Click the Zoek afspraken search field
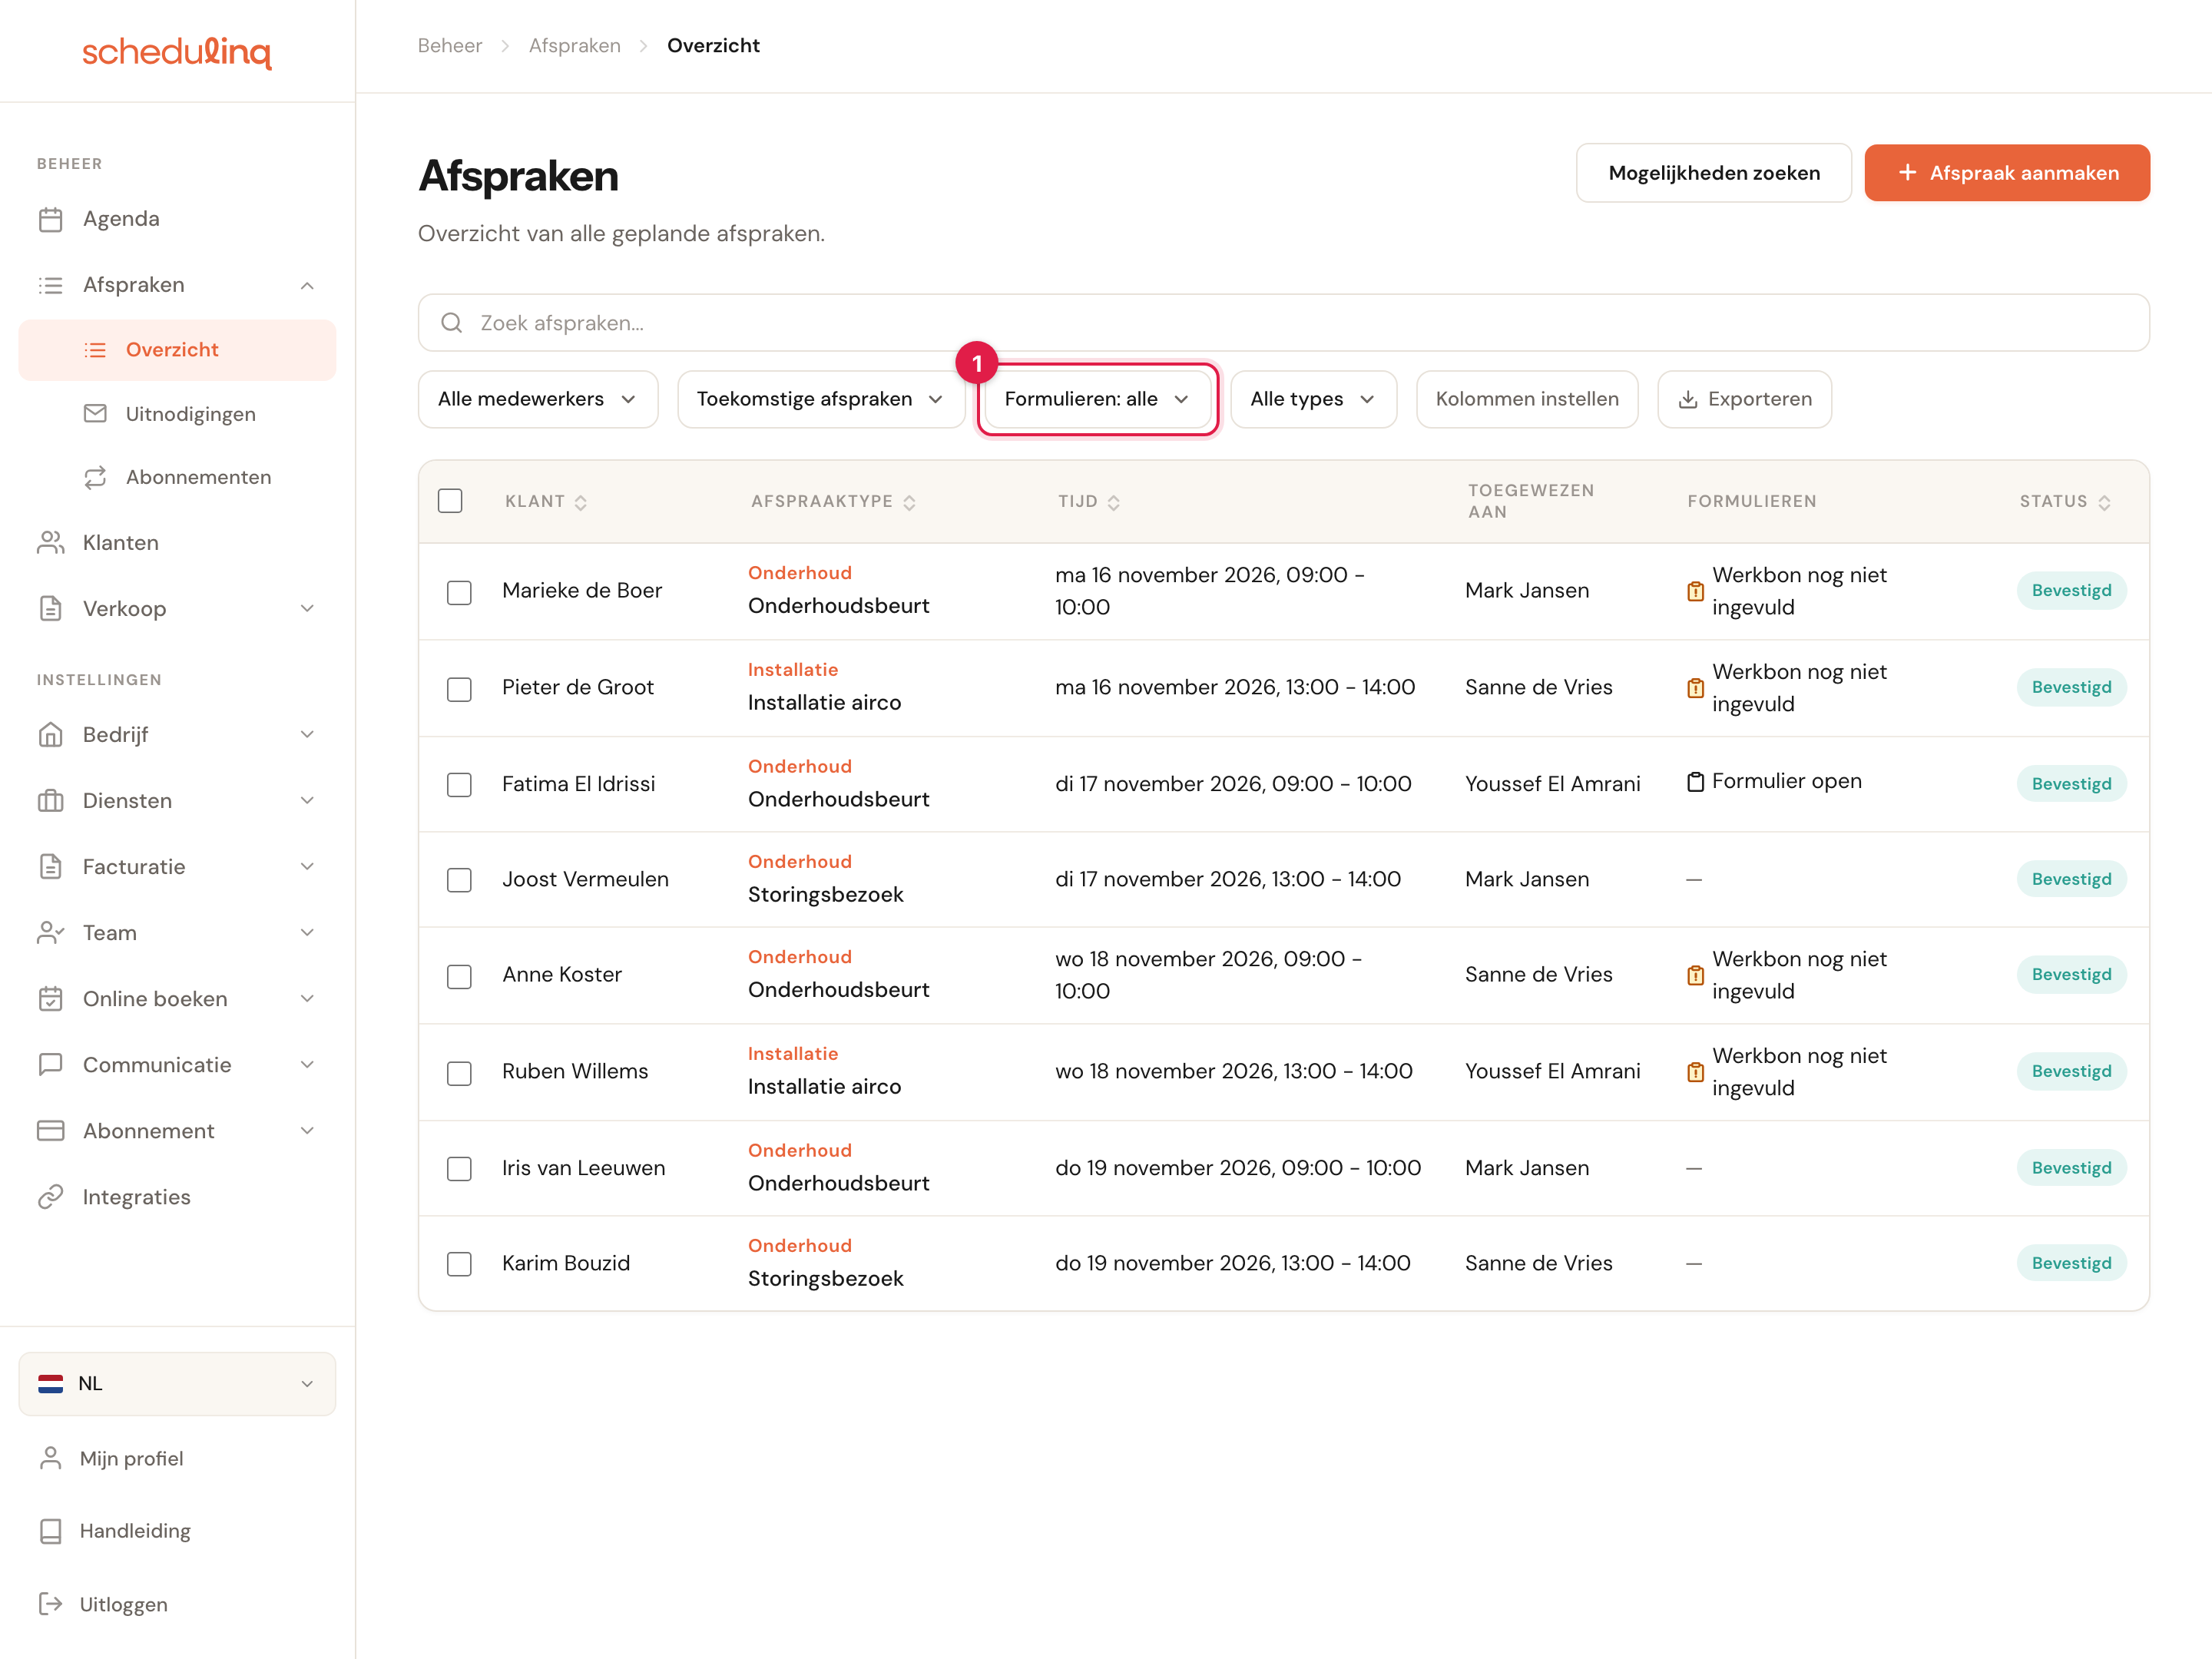2212x1659 pixels. pyautogui.click(x=1284, y=323)
